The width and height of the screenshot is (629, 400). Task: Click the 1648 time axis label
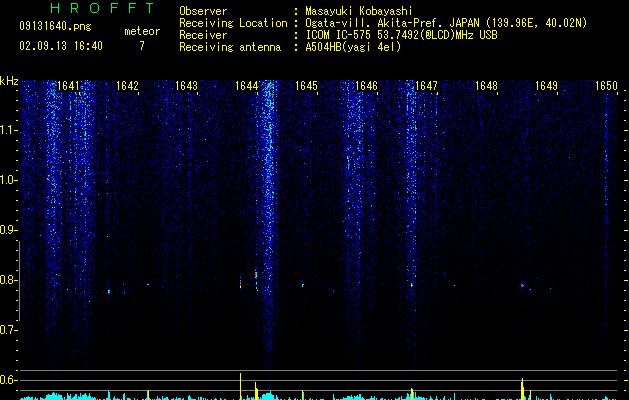coord(486,86)
